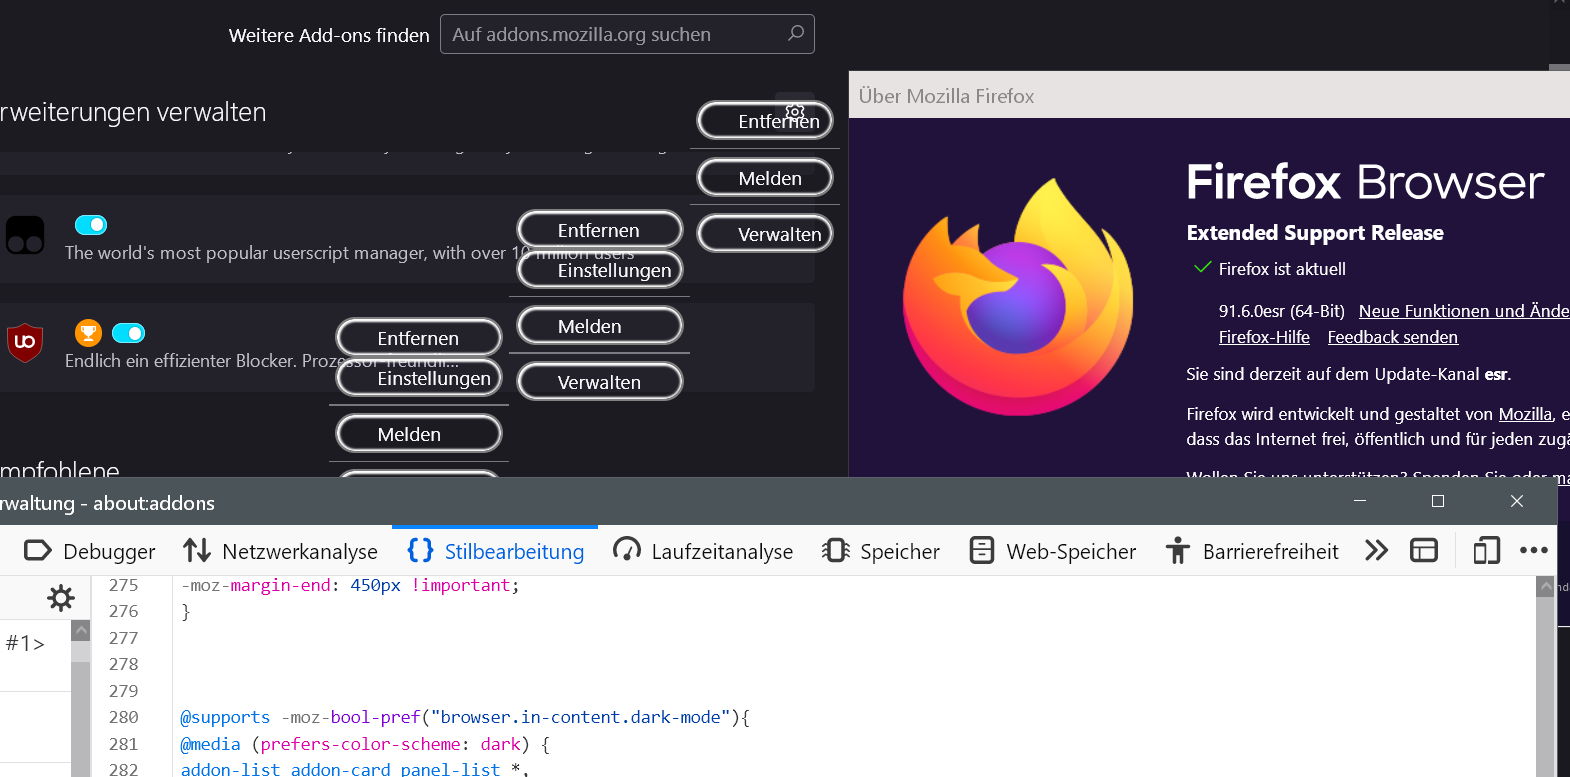Click the 'Über Mozilla Firefox' dialog title
Viewport: 1570px width, 777px height.
click(946, 96)
